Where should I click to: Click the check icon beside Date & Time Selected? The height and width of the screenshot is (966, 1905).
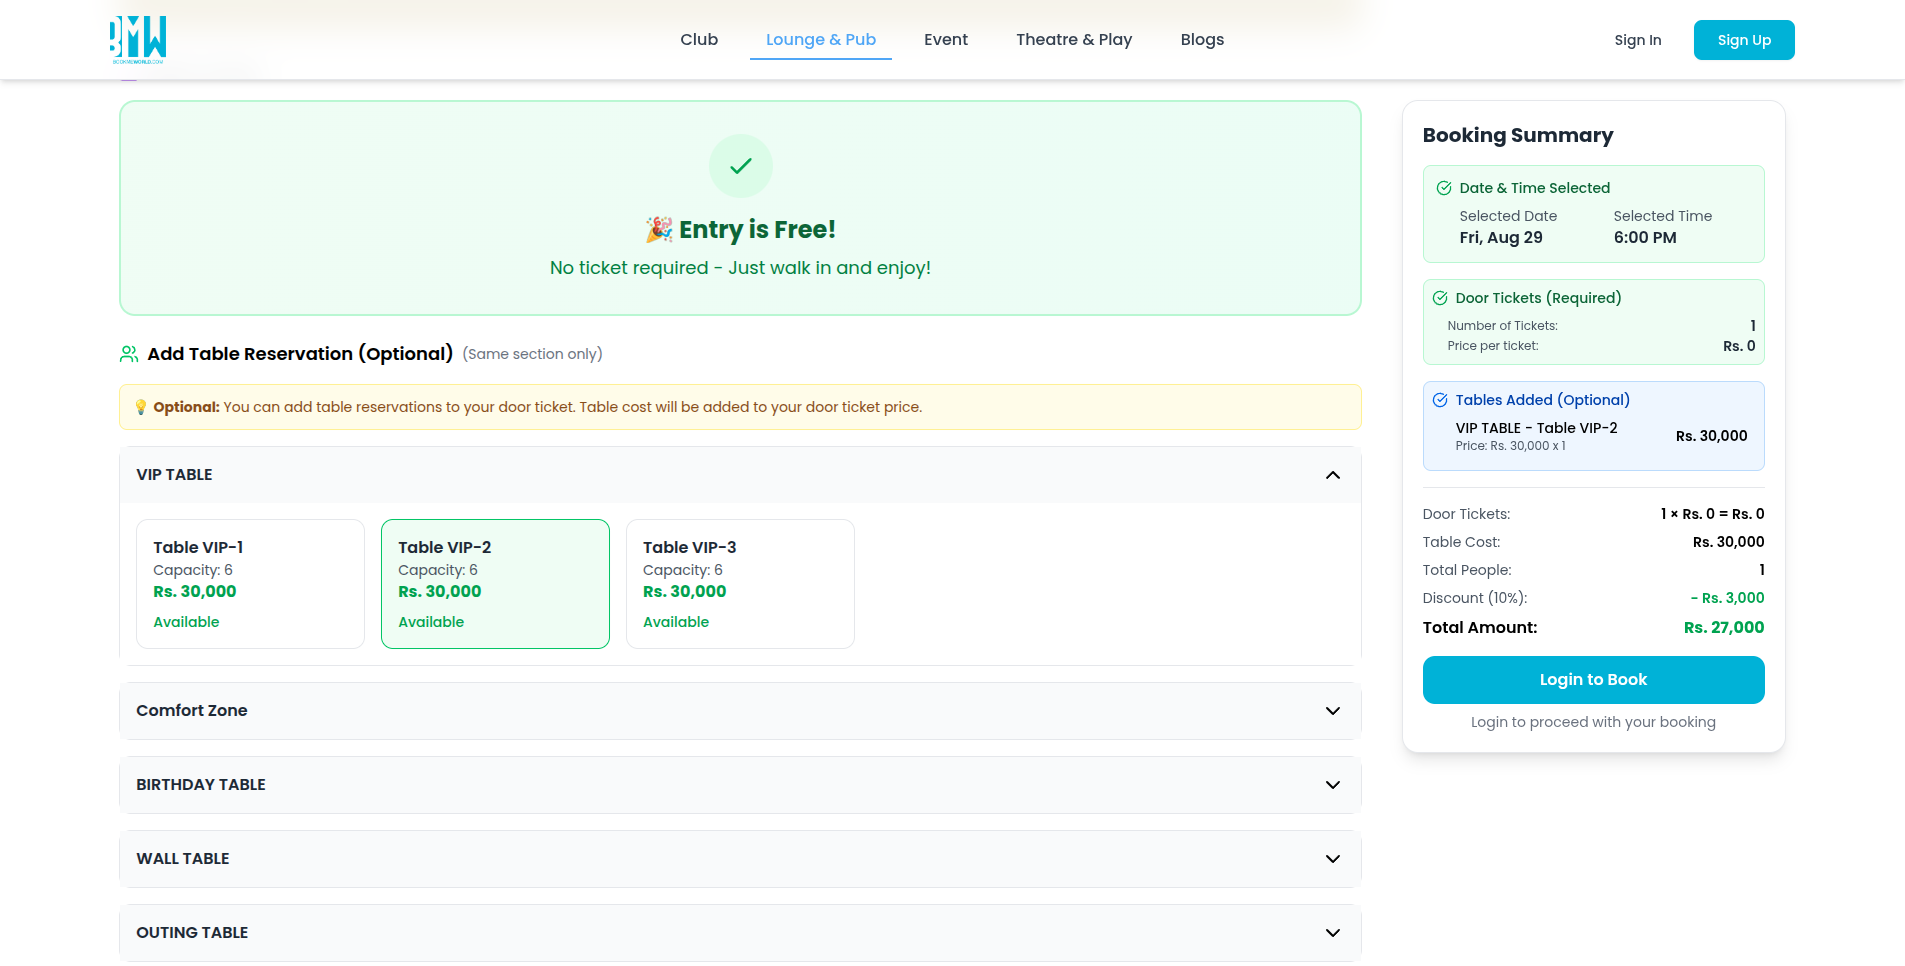point(1444,188)
